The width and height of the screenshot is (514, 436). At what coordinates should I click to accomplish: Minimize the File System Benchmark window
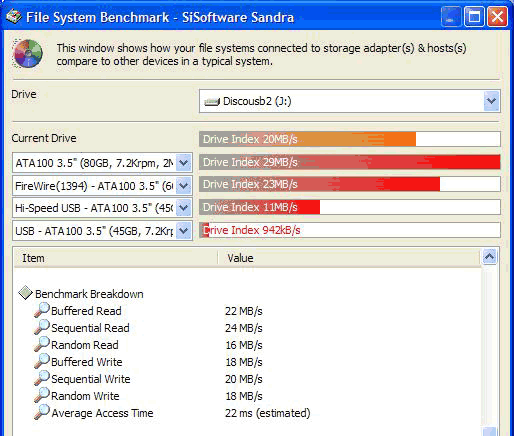451,17
